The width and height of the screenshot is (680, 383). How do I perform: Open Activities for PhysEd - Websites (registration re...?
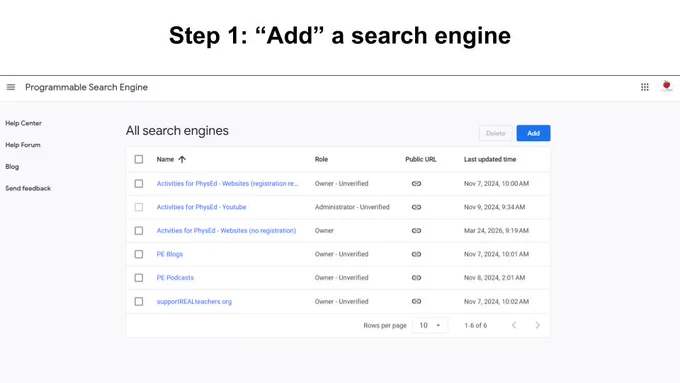pos(227,183)
